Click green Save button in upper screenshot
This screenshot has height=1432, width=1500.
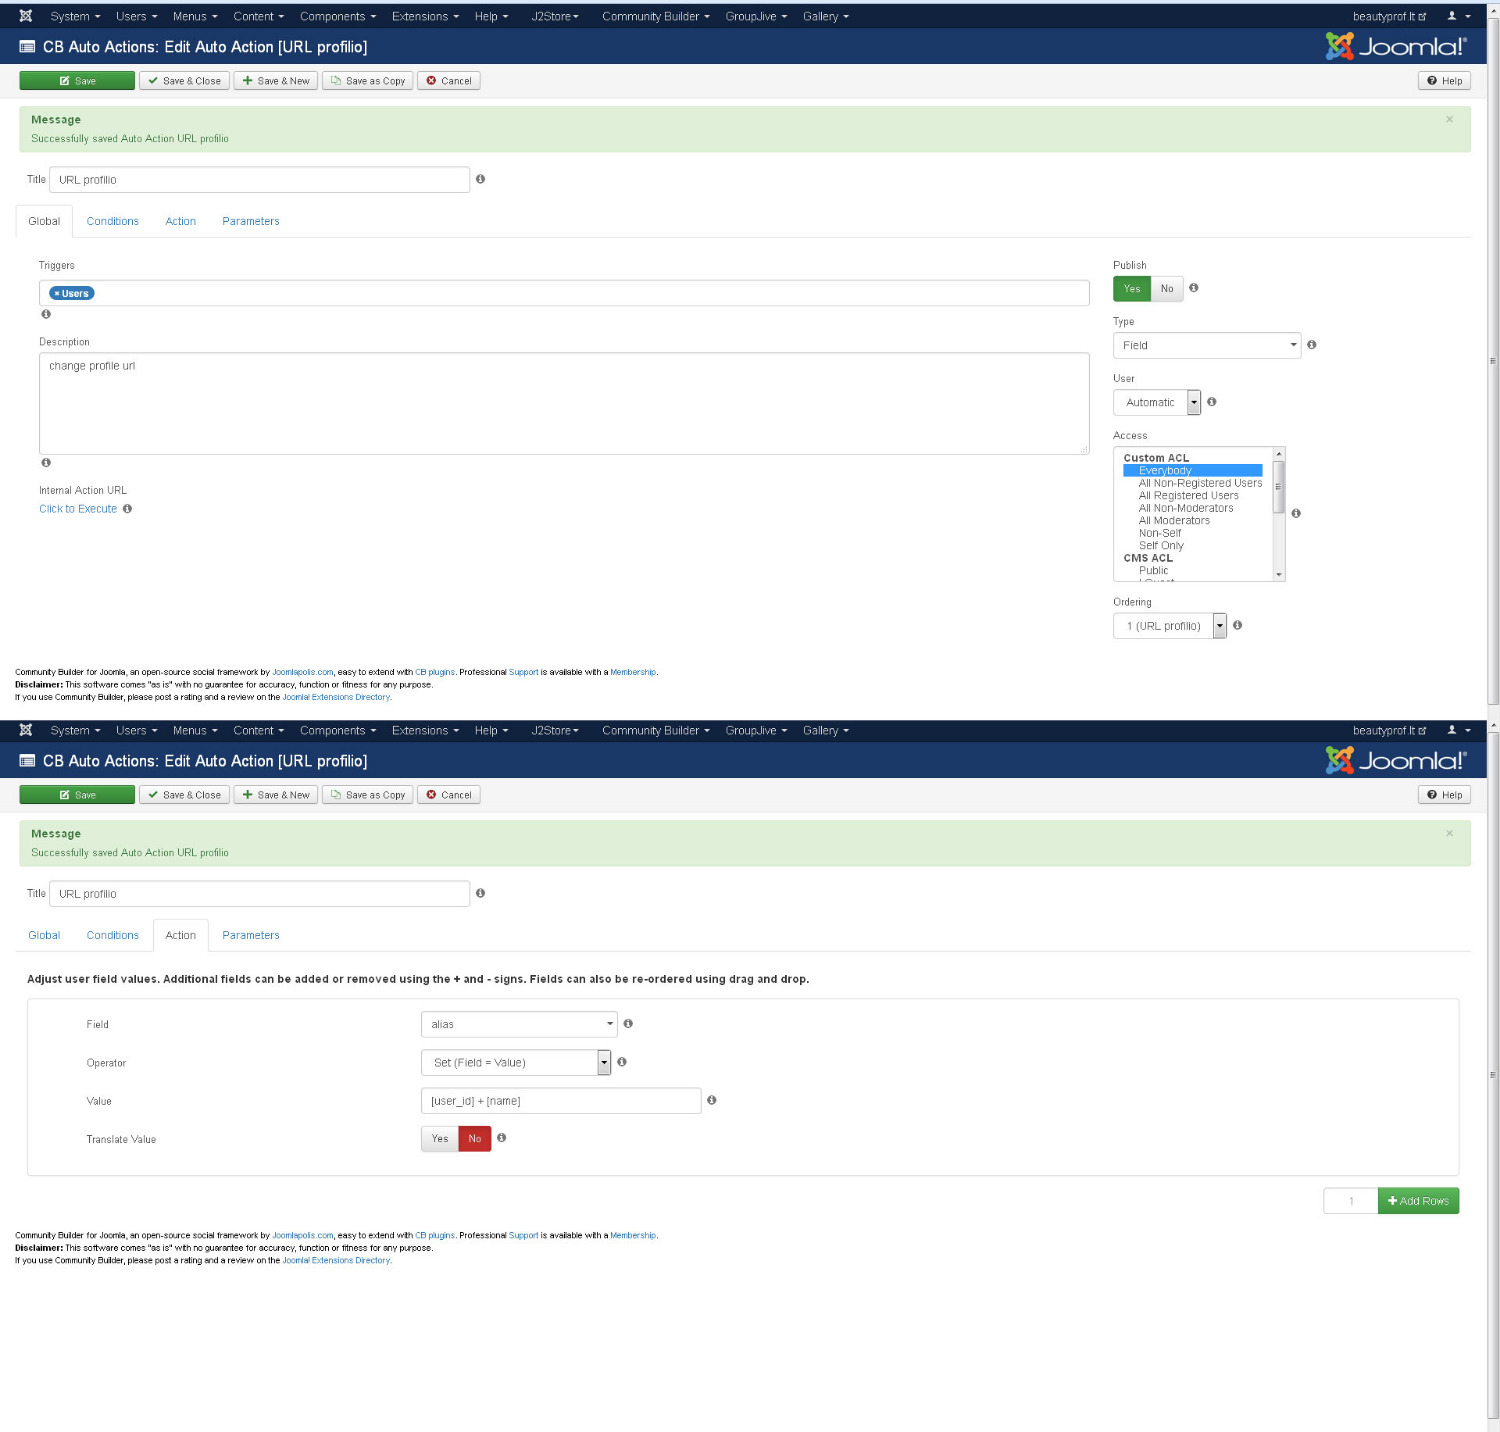pyautogui.click(x=77, y=81)
